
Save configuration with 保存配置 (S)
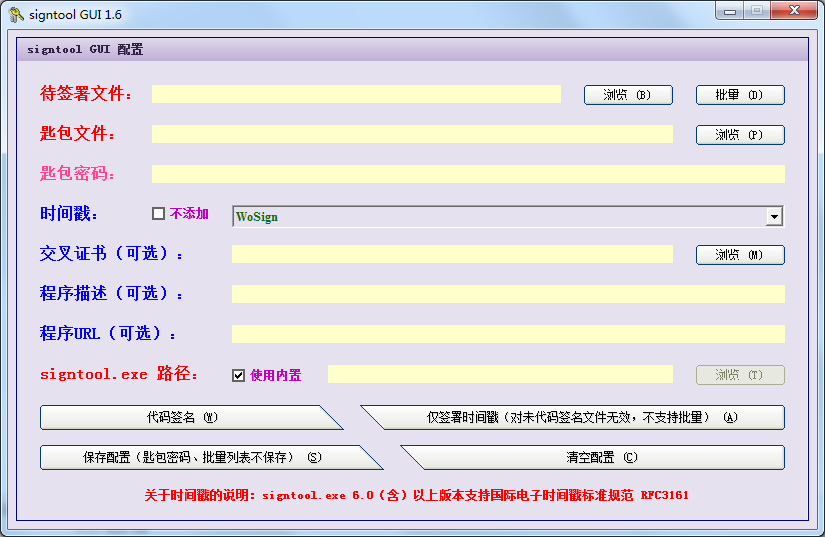coord(202,457)
